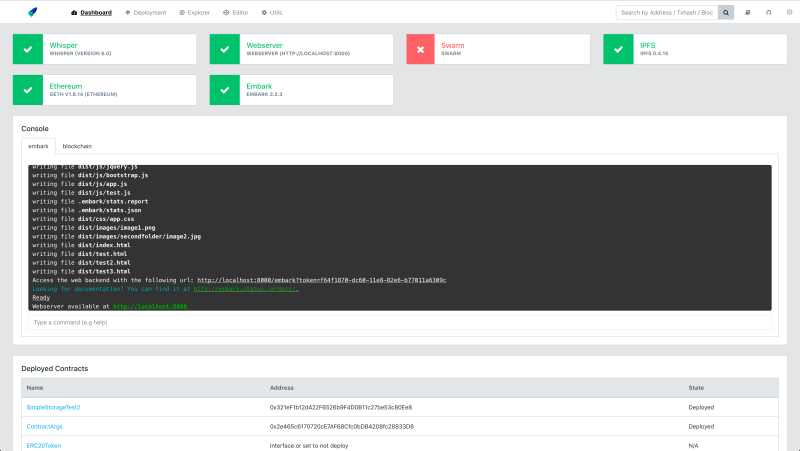800x451 pixels.
Task: Go to the Deployment section
Action: pyautogui.click(x=145, y=12)
